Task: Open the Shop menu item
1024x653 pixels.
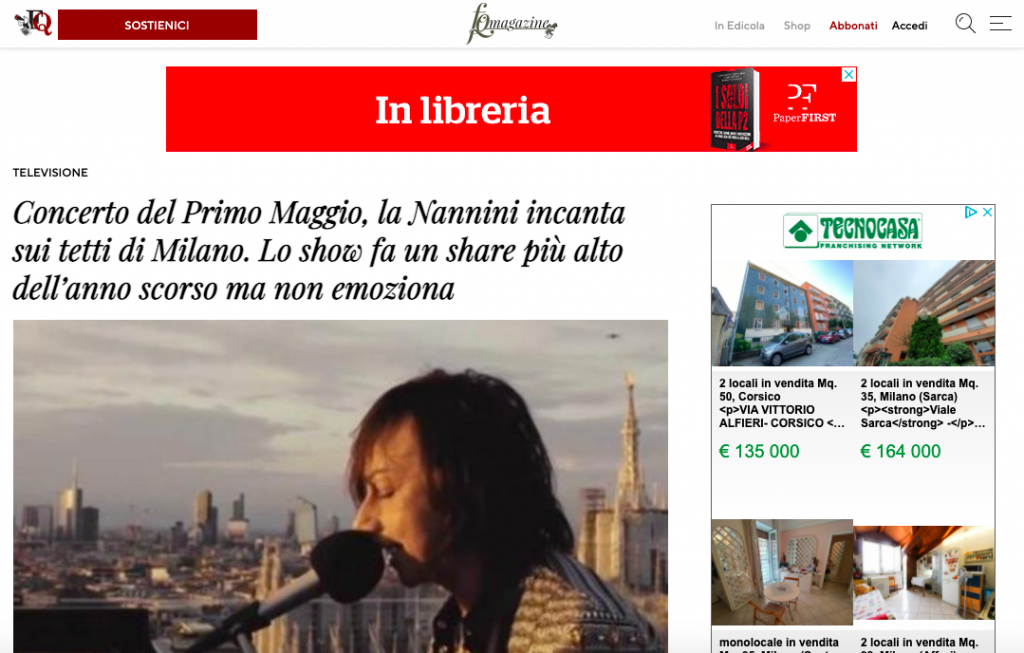Action: tap(797, 25)
